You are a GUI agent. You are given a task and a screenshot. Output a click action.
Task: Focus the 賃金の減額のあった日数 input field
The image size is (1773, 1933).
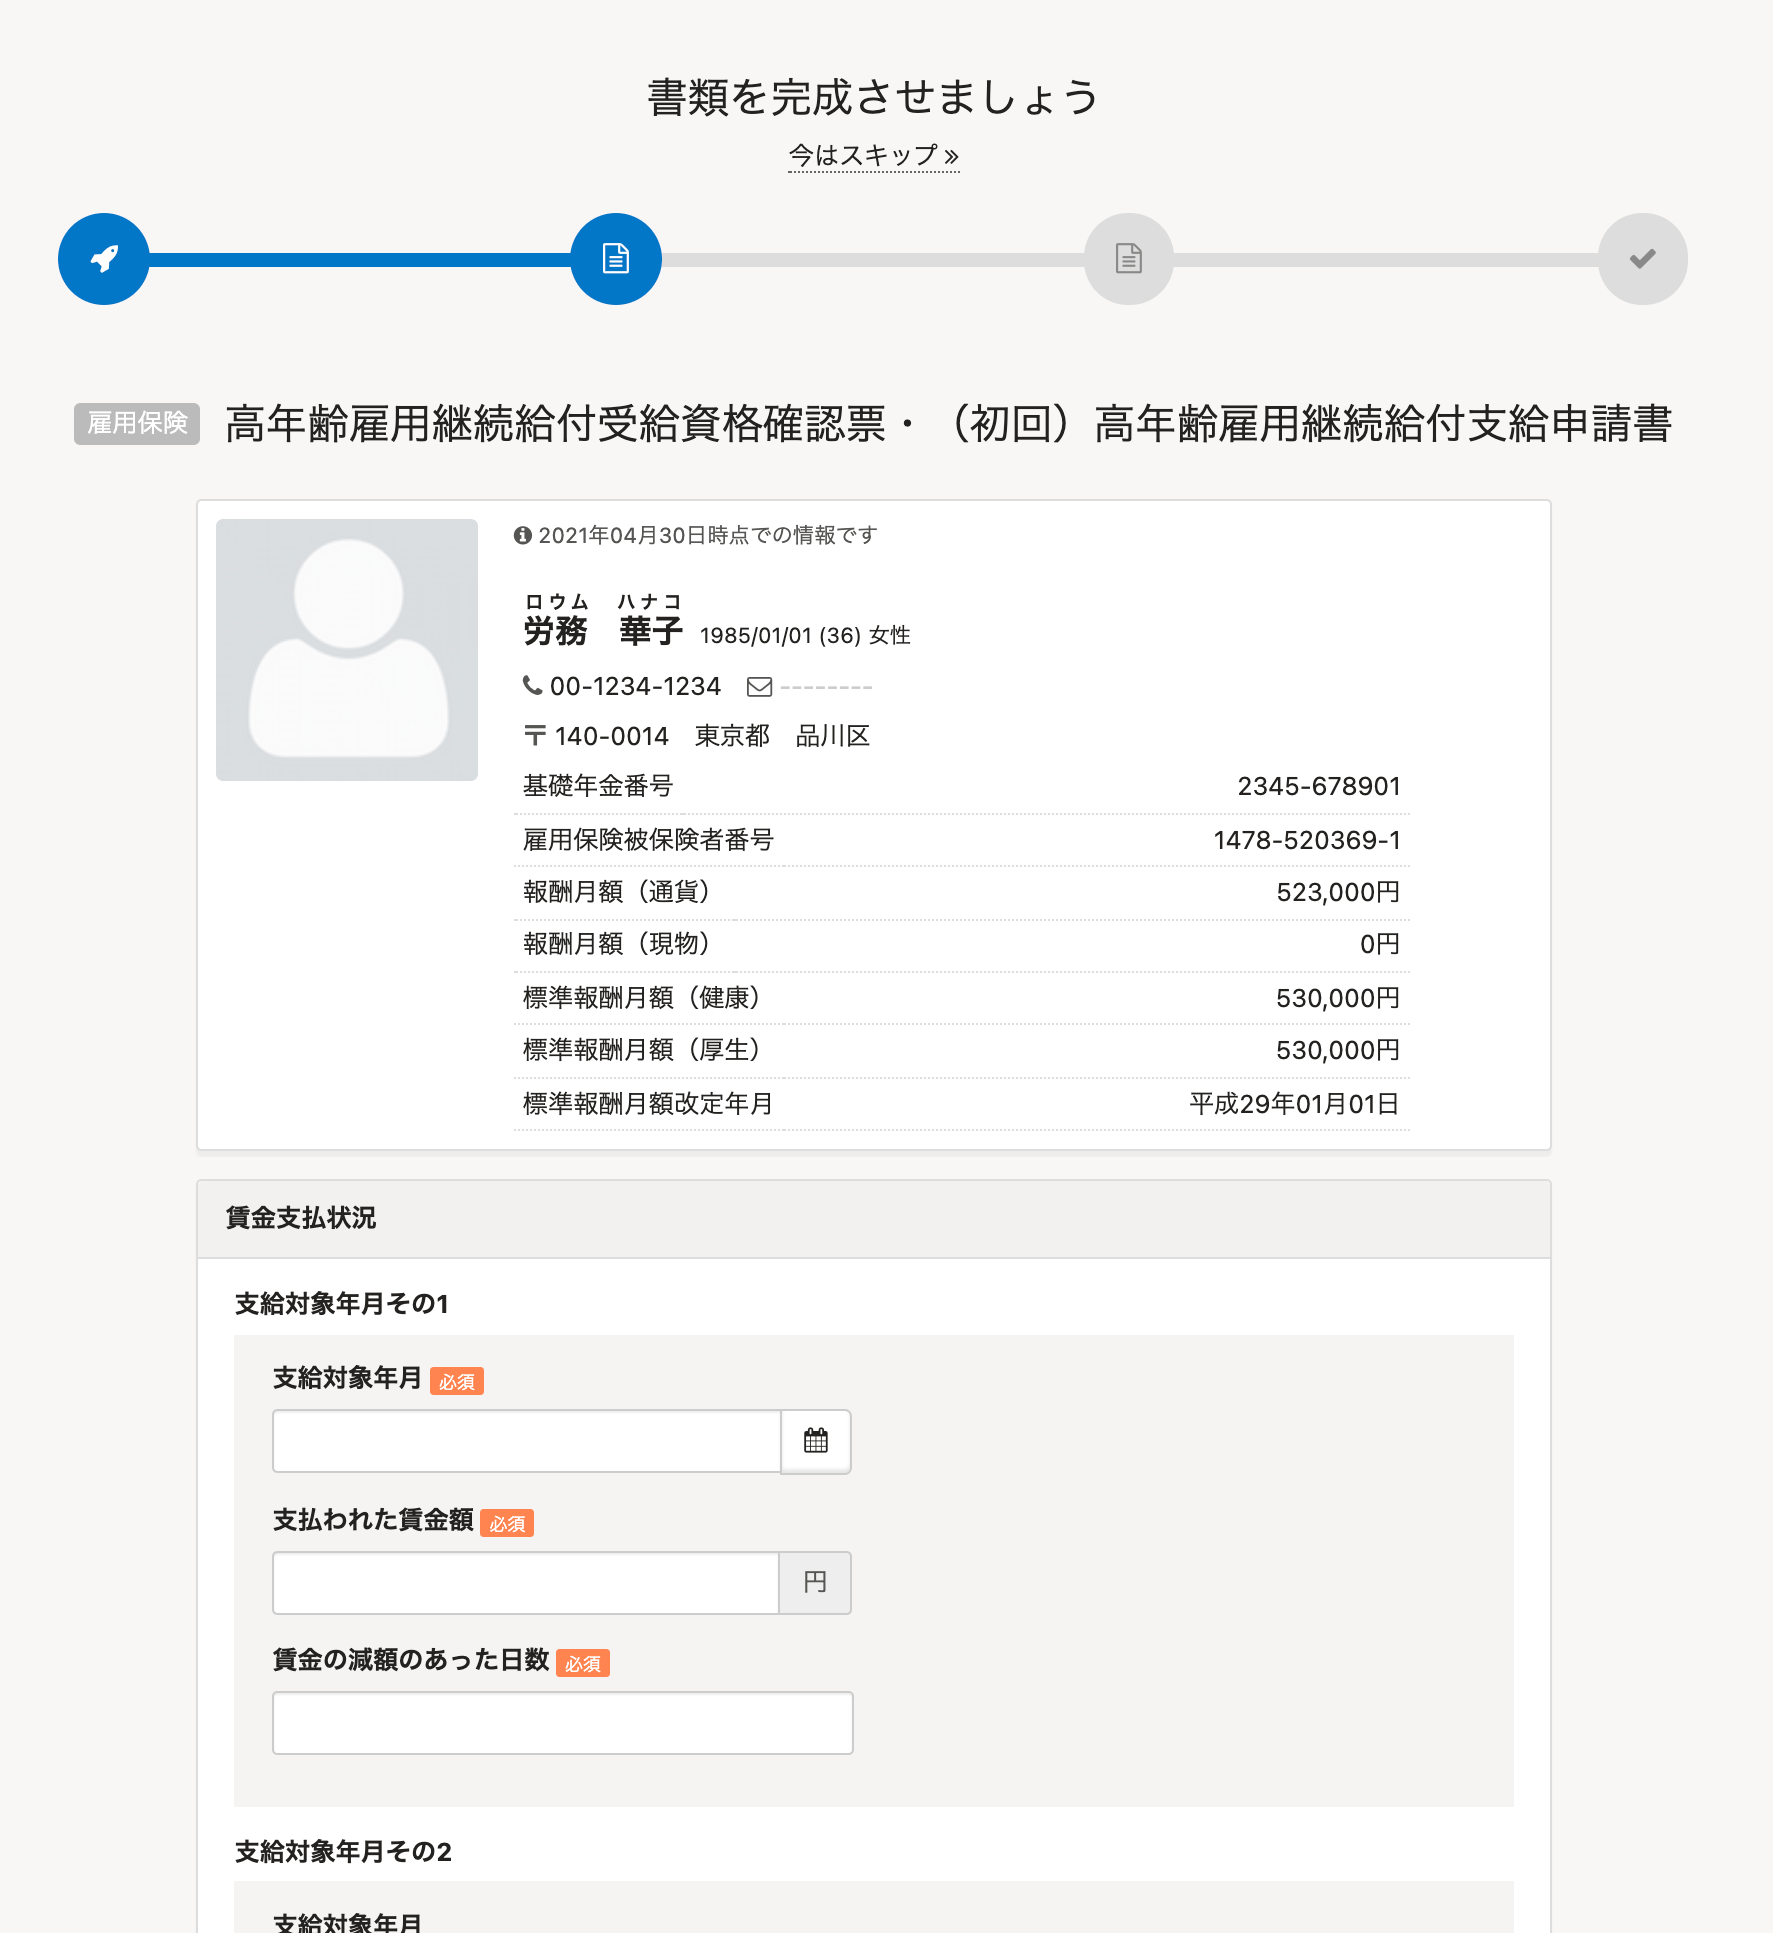[x=563, y=1723]
